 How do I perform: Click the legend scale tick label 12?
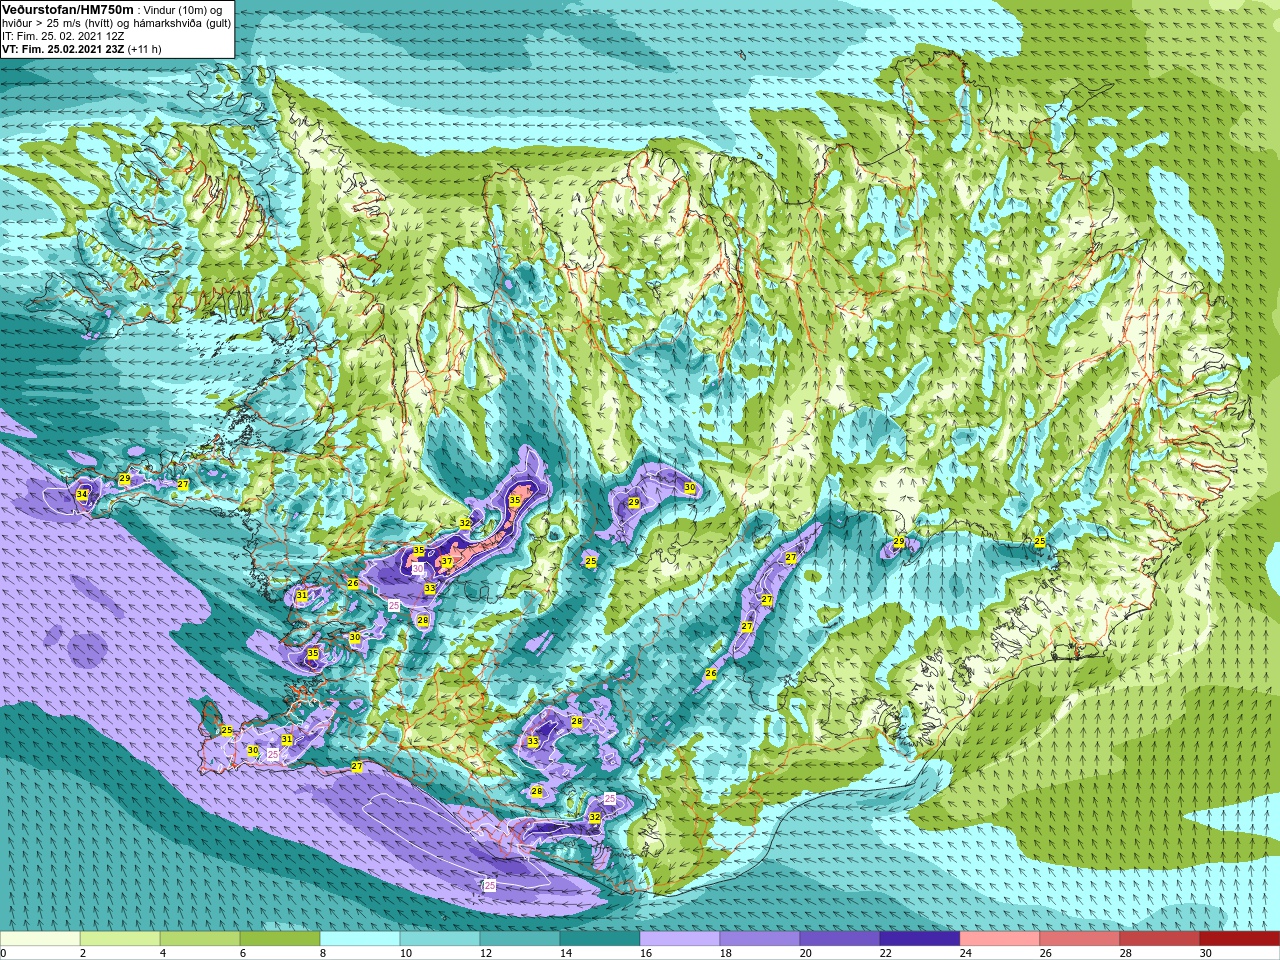[x=485, y=953]
